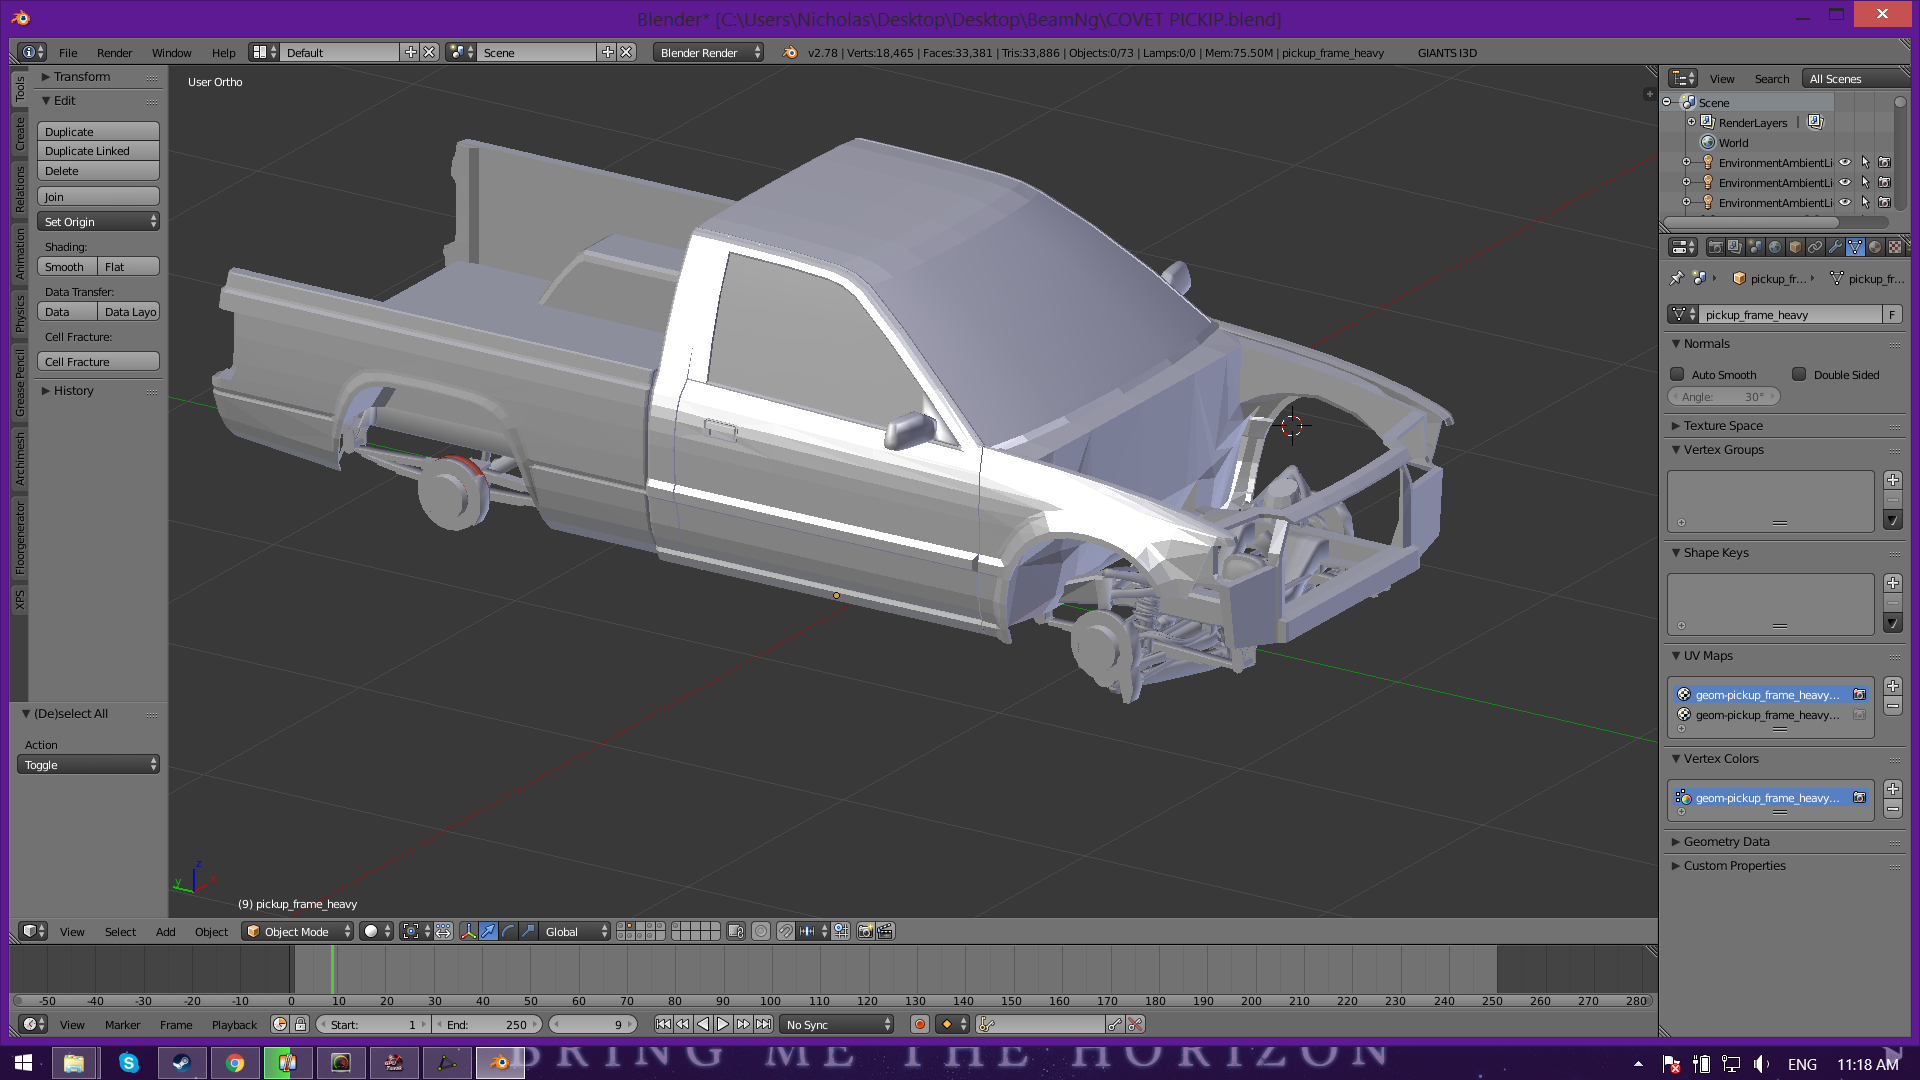This screenshot has height=1080, width=1920.
Task: Open Object Constraints chain-link icon
Action: click(1815, 247)
